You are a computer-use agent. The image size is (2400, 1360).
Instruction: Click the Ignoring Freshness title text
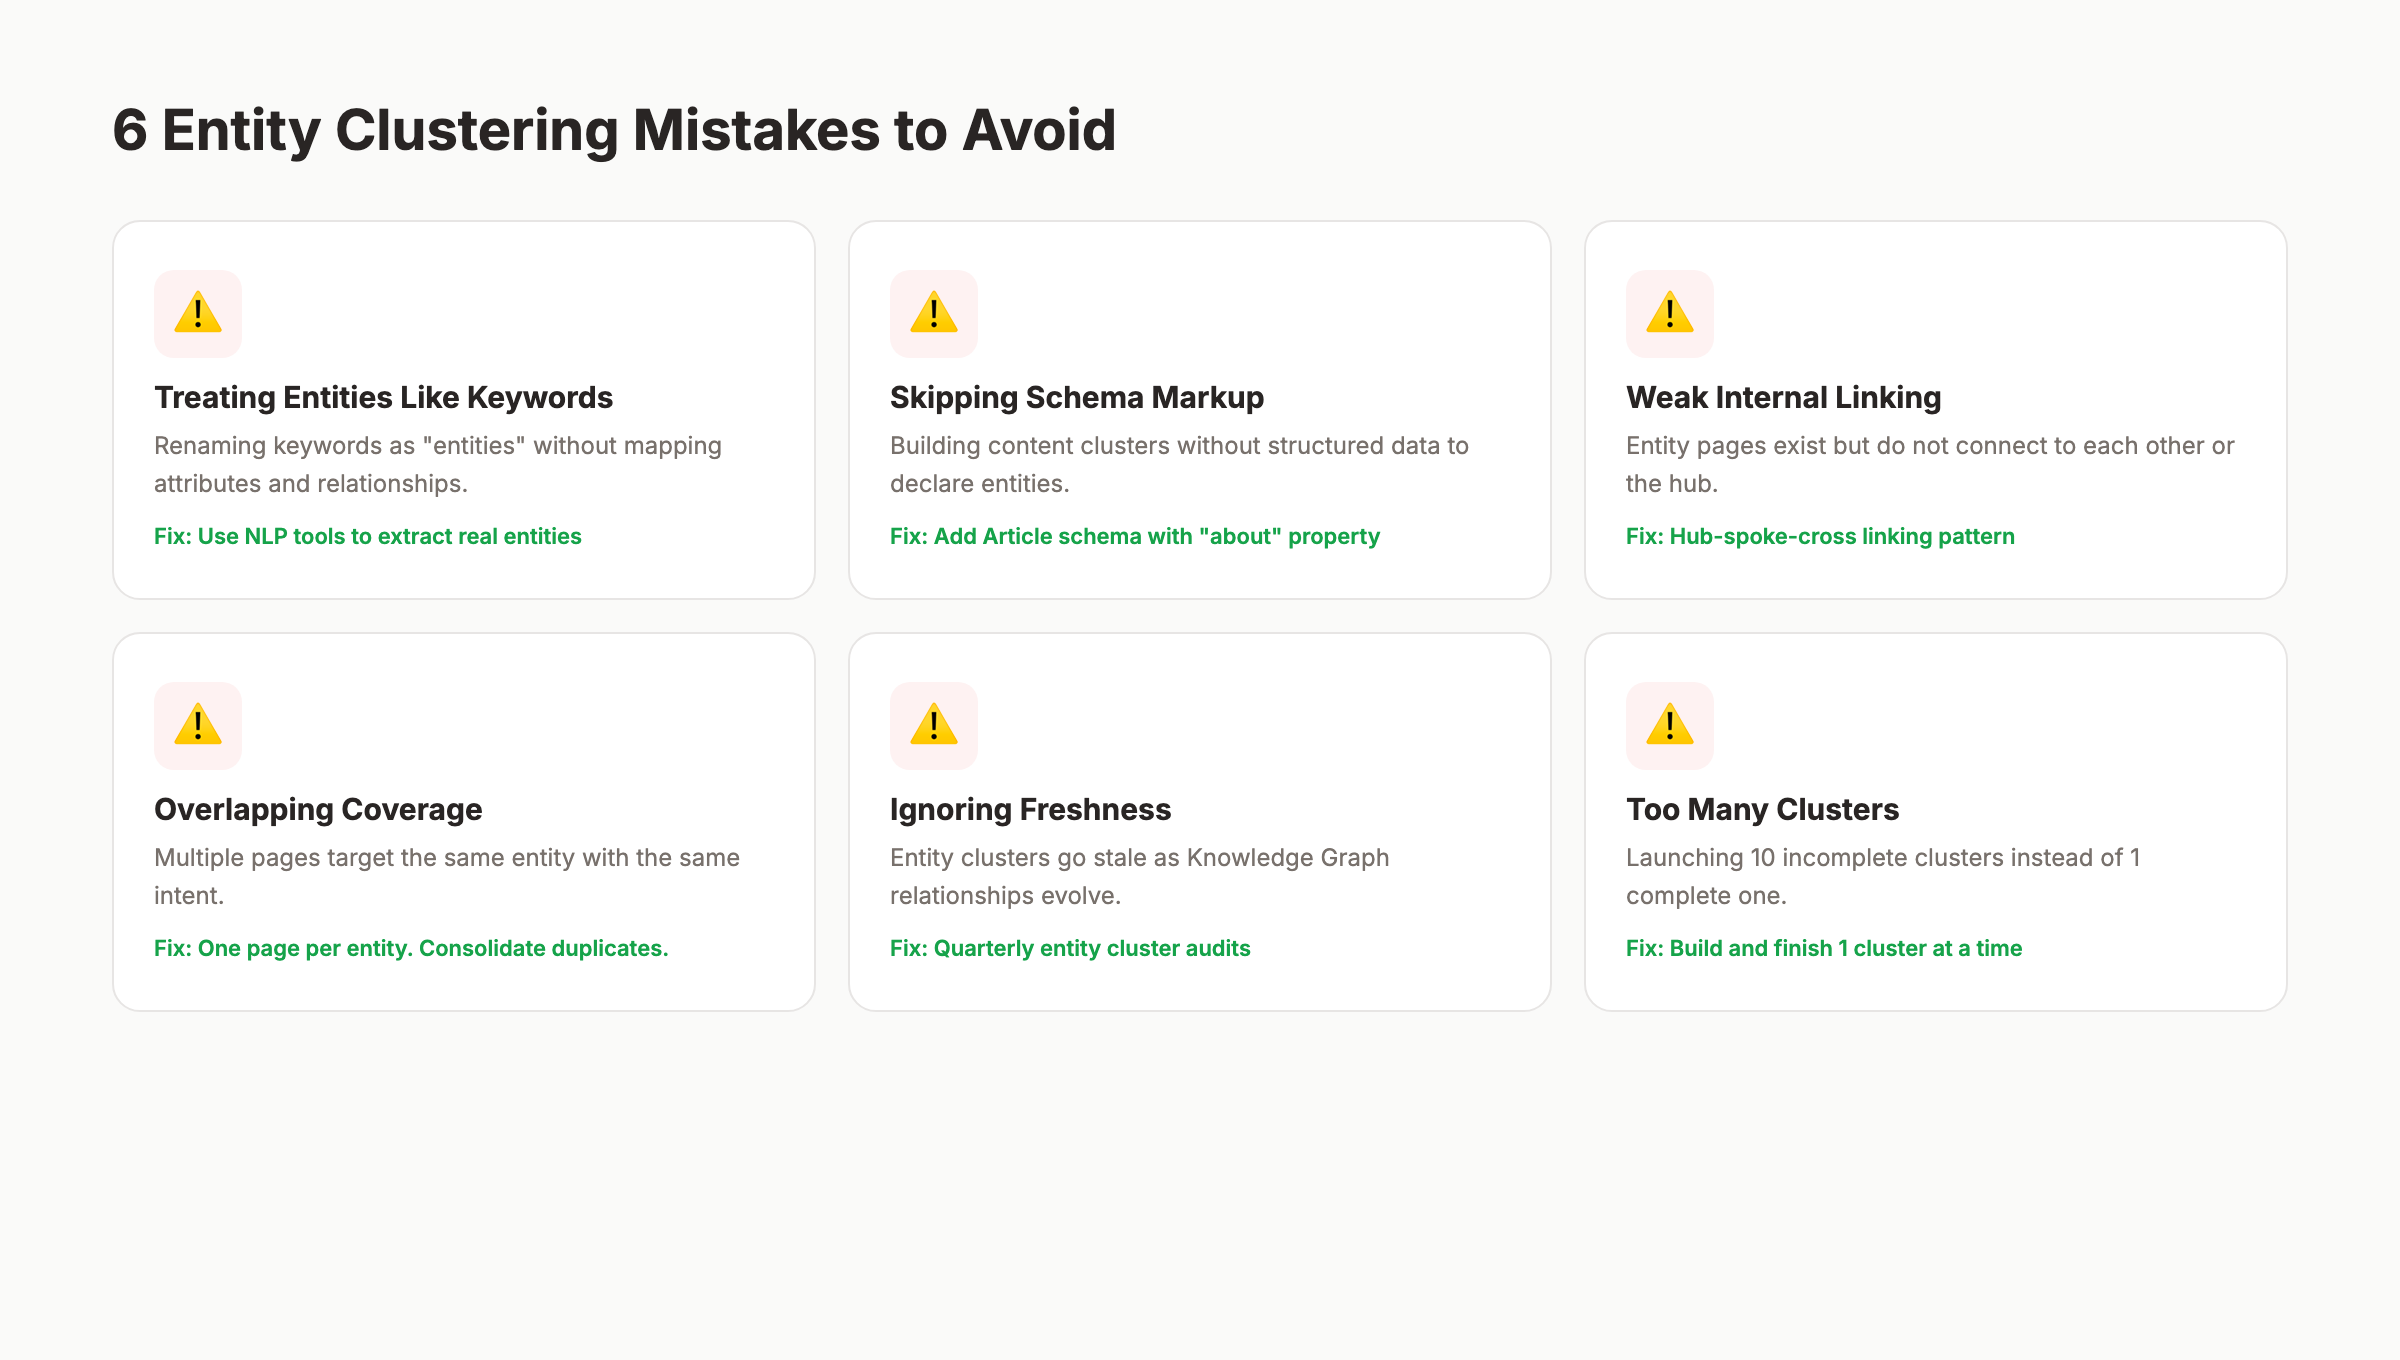(x=1030, y=809)
